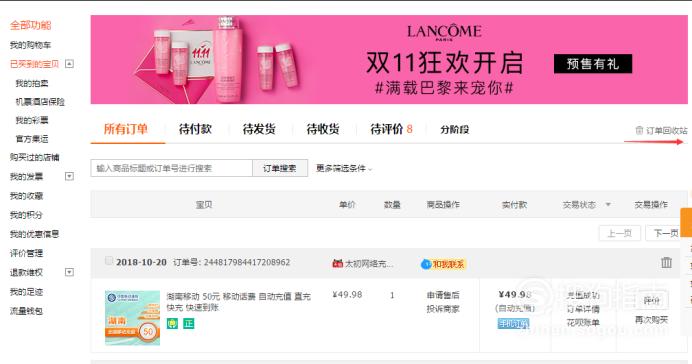Open 购买过的店铺 in the sidebar
Image resolution: width=692 pixels, height=364 pixels.
pos(34,157)
